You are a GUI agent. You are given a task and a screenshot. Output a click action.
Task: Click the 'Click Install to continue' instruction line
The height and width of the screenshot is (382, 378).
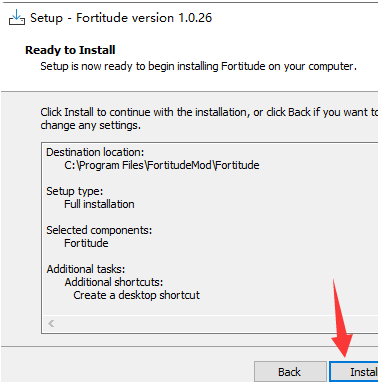tap(209, 112)
